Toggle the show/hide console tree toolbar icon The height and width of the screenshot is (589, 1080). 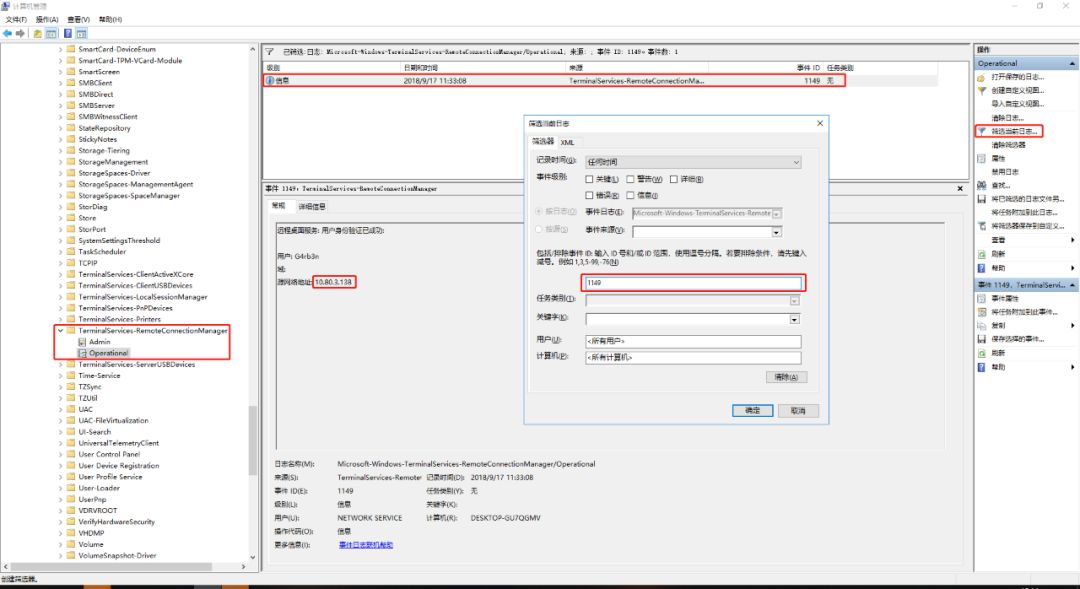click(x=51, y=33)
